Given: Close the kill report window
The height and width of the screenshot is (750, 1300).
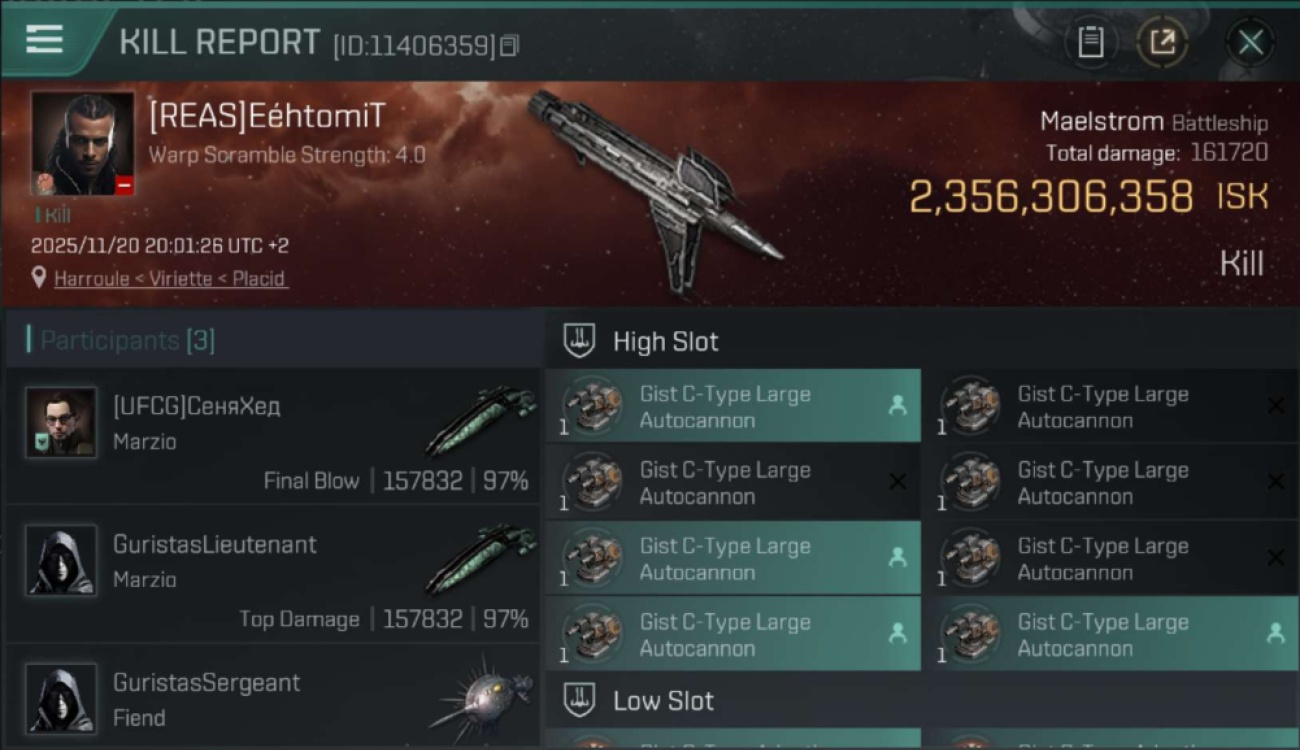Looking at the screenshot, I should pyautogui.click(x=1250, y=42).
